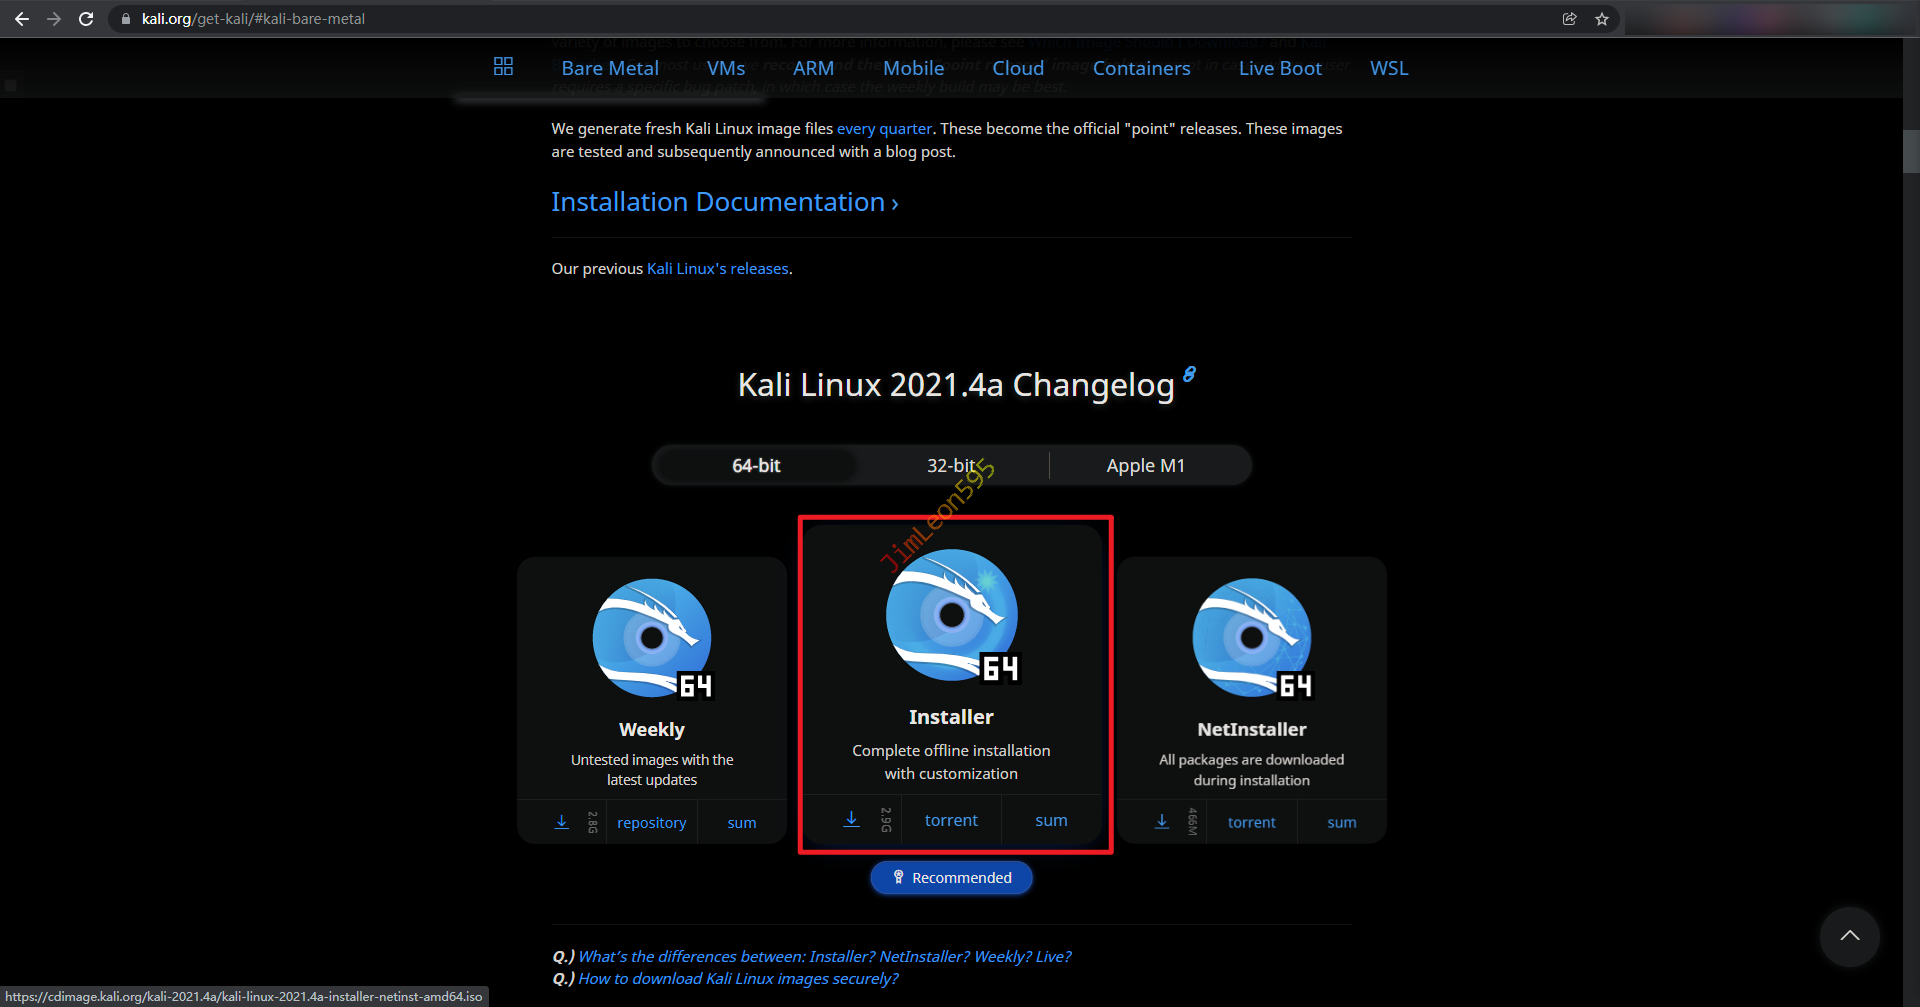Click the scroll-to-top chevron button
Viewport: 1920px width, 1007px height.
(x=1849, y=936)
